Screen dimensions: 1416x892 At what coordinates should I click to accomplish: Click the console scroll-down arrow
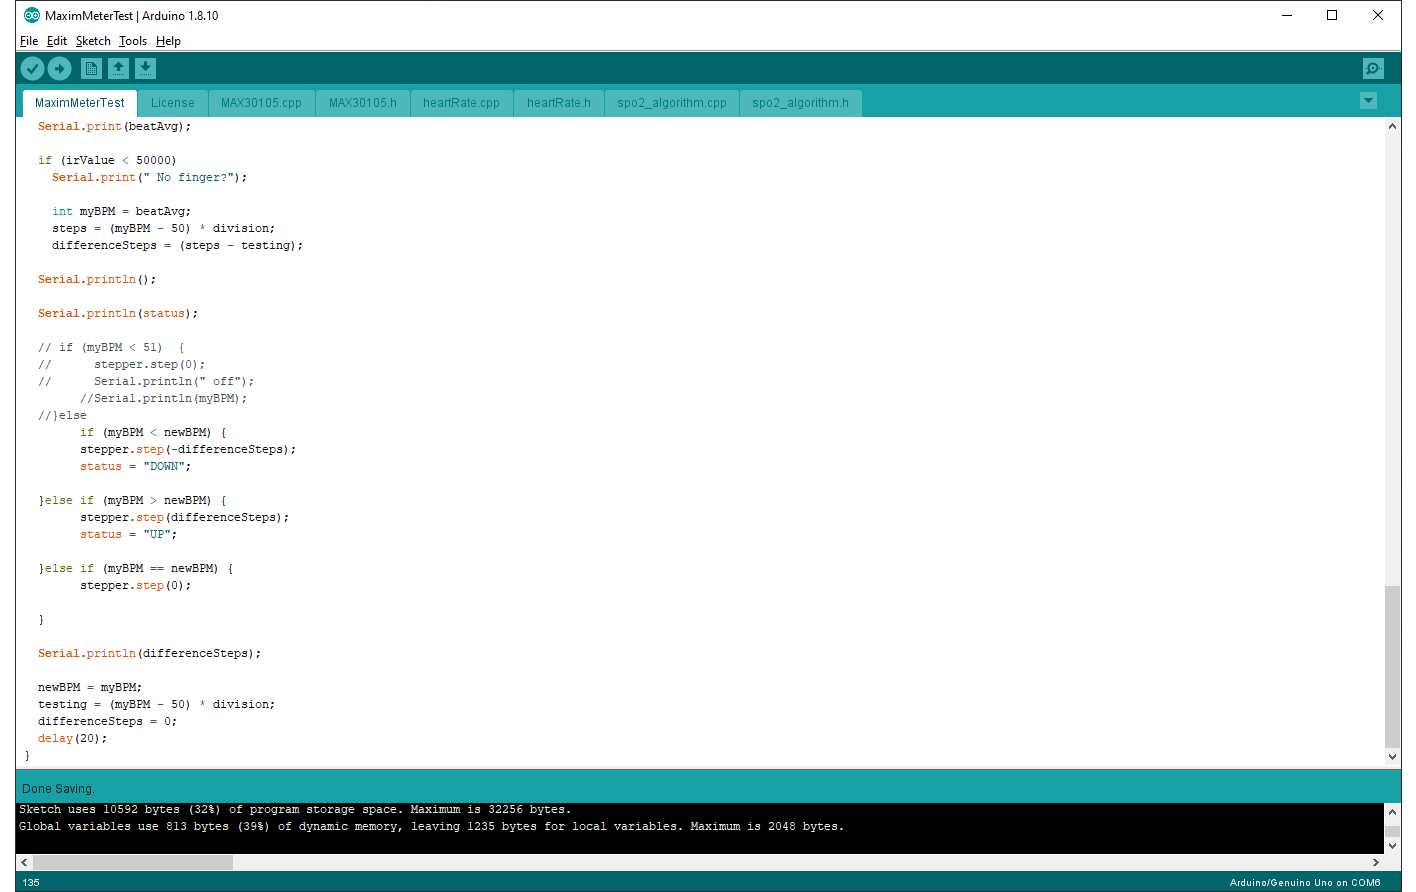[x=1392, y=846]
